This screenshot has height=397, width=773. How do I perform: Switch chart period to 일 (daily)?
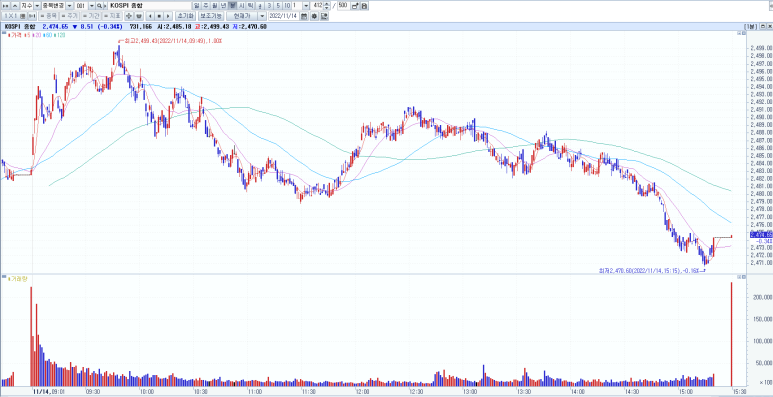click(197, 6)
